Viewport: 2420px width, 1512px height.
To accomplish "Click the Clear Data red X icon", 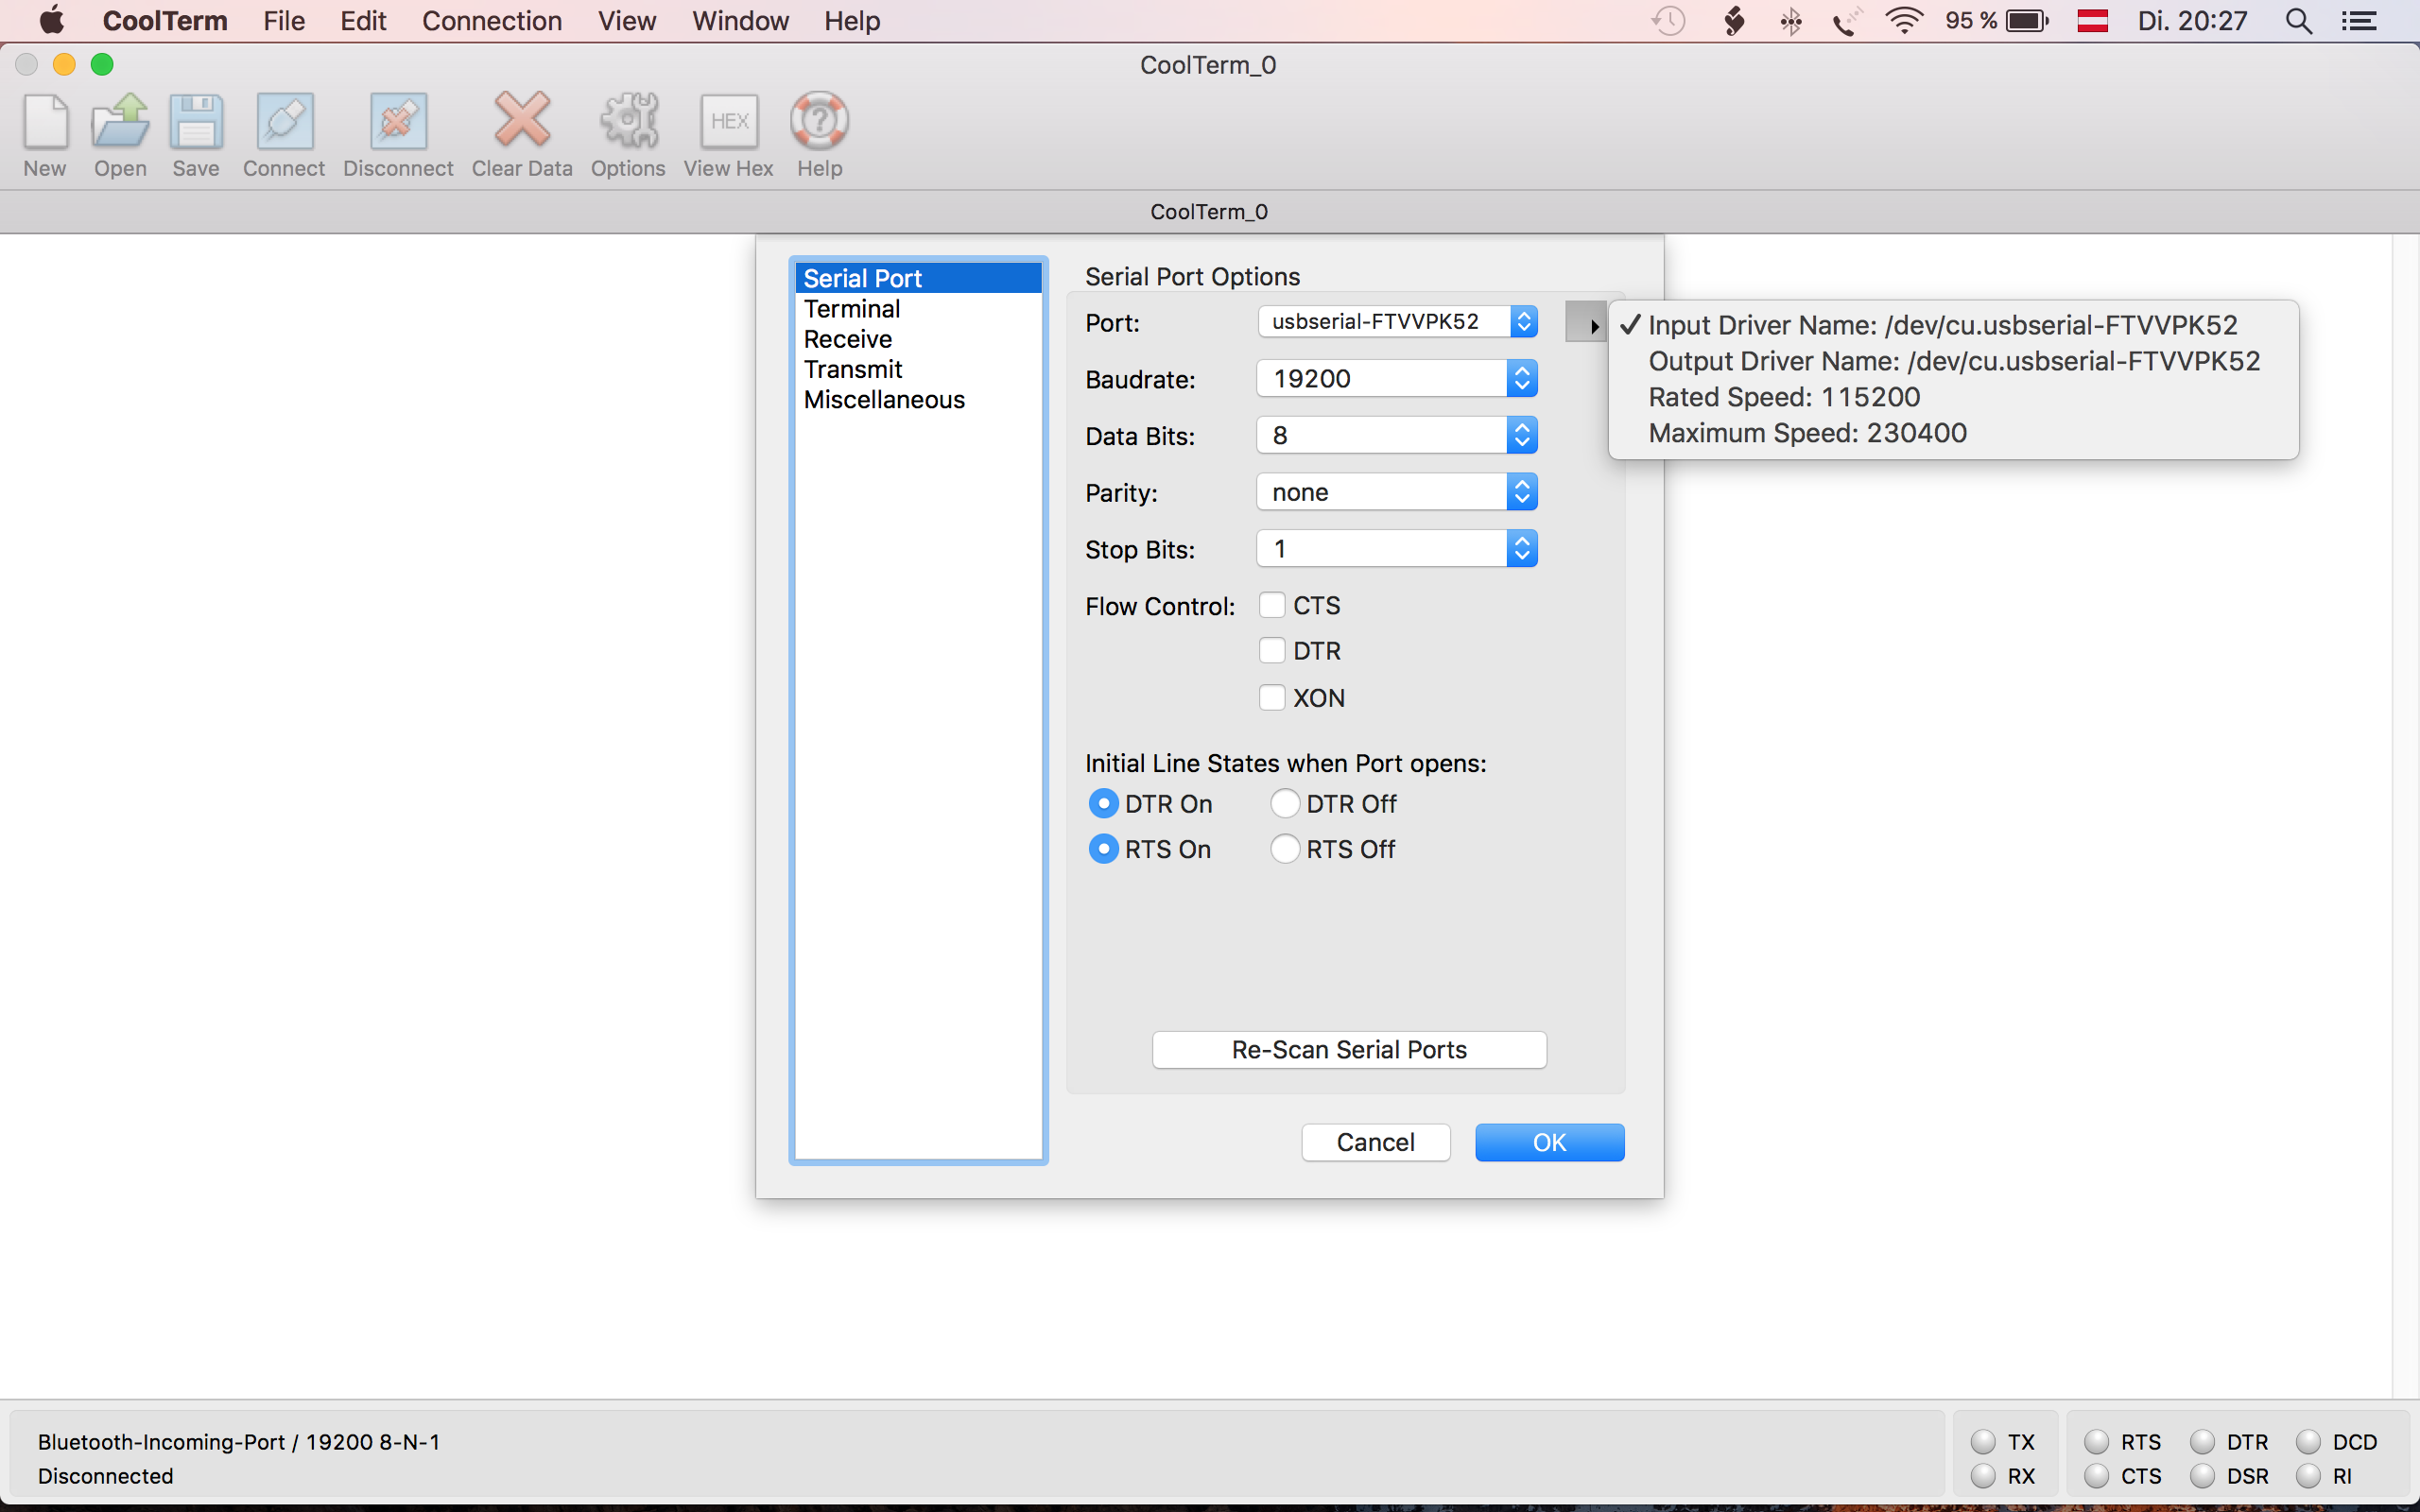I will tap(522, 120).
